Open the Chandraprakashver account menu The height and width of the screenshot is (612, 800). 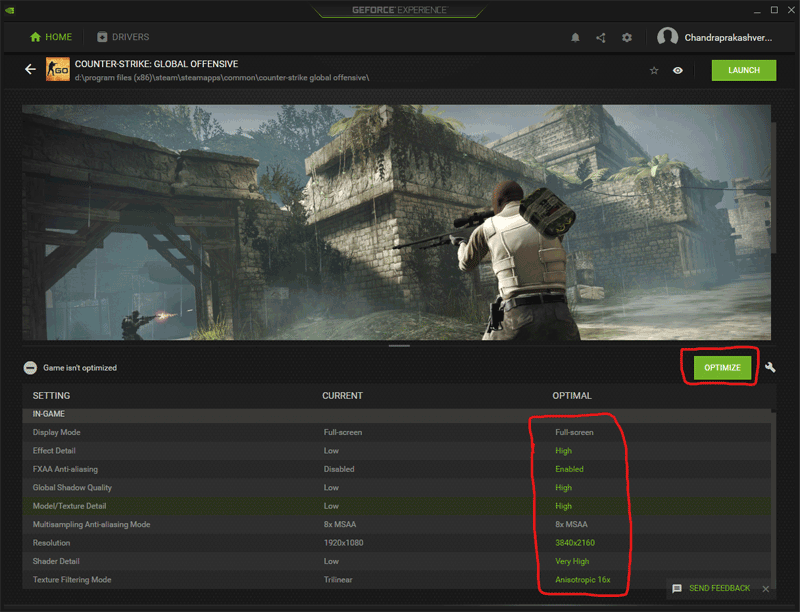tap(728, 37)
